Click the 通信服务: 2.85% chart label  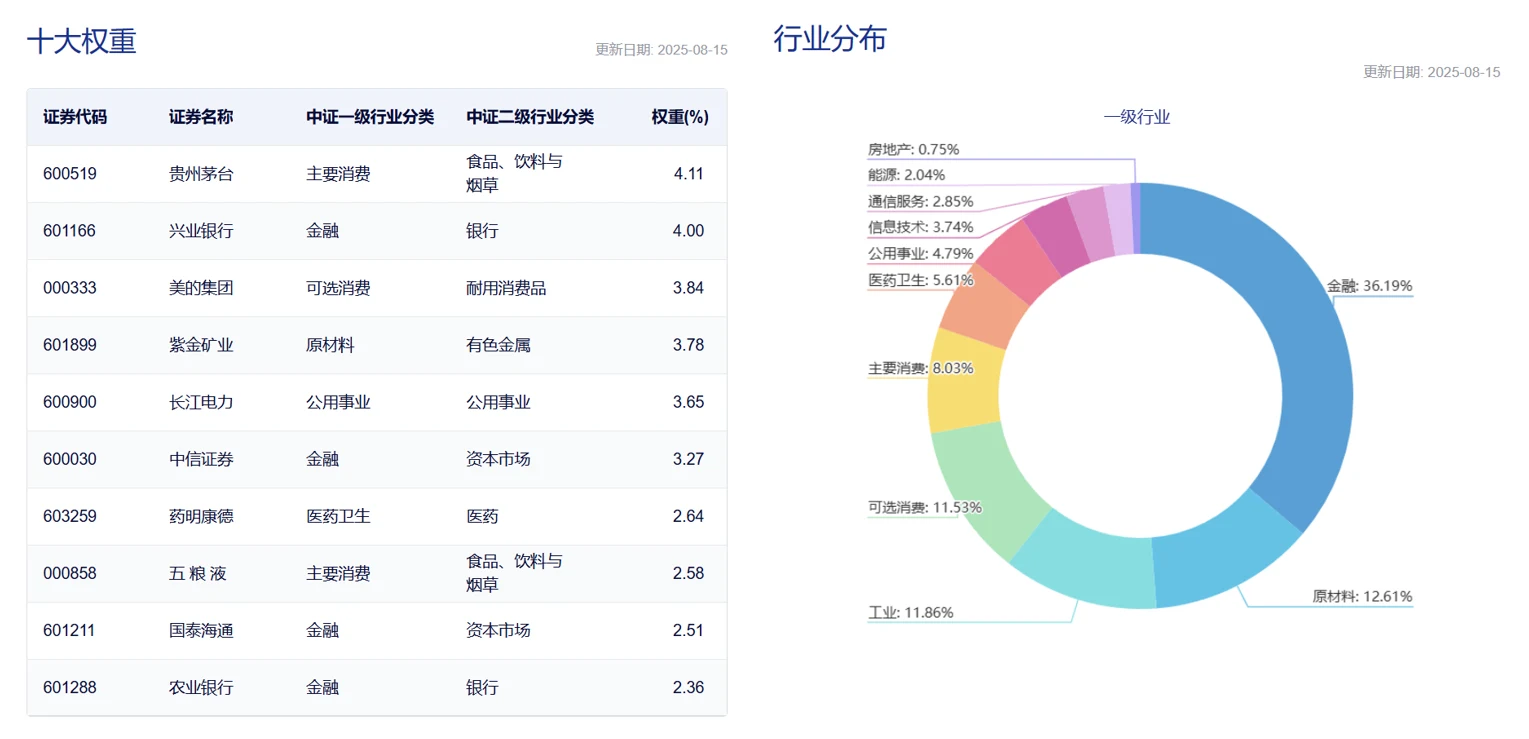click(x=920, y=201)
